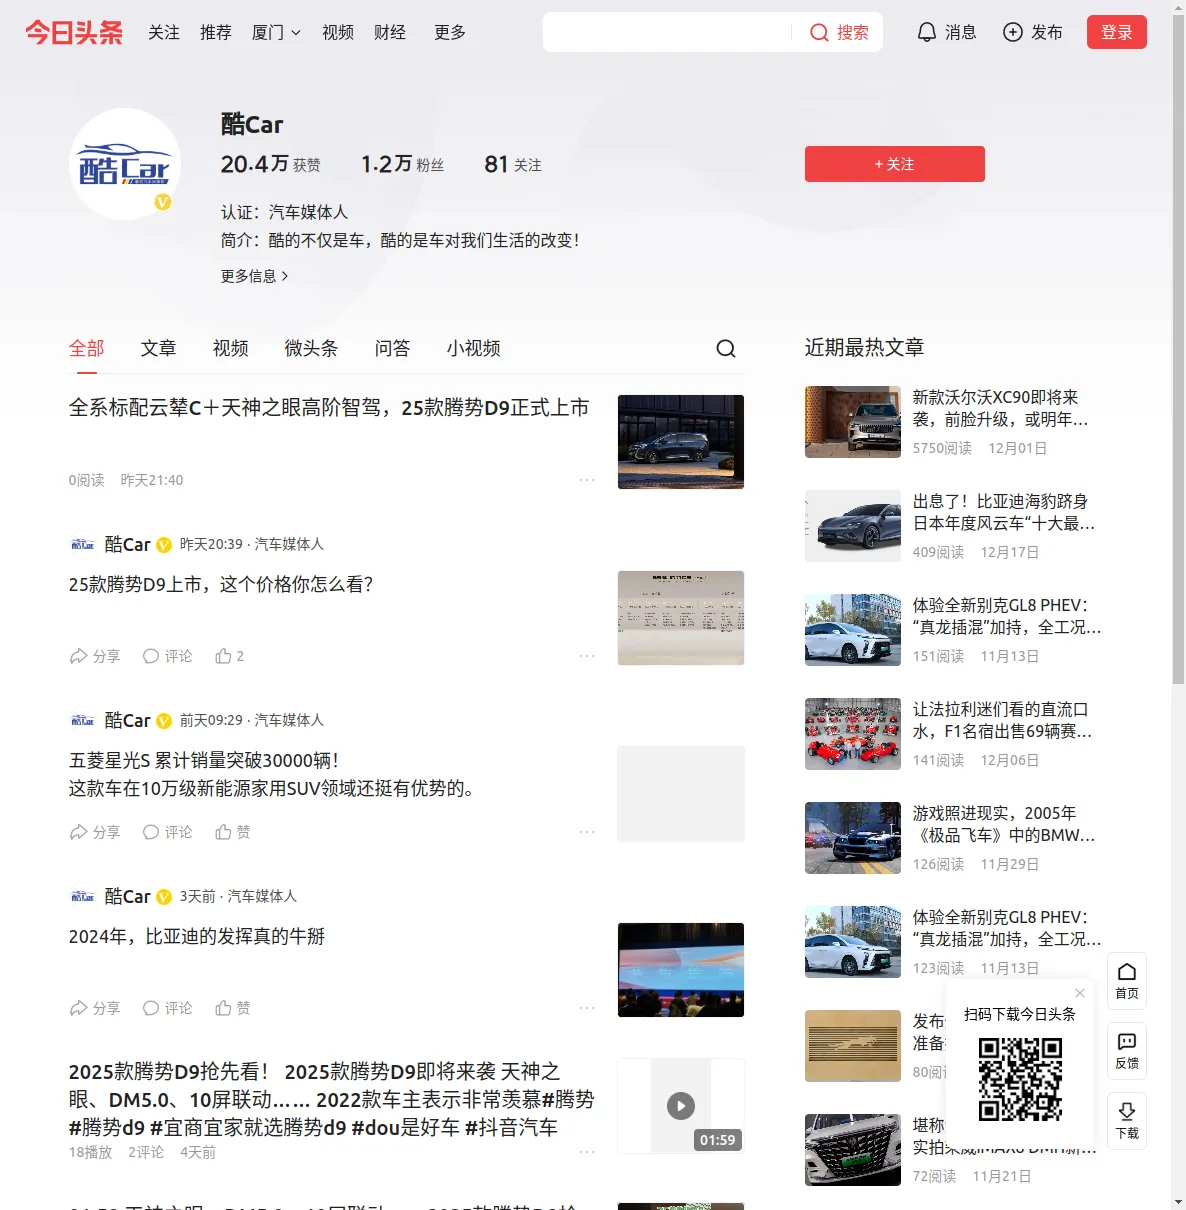Open notifications bell 消息
This screenshot has height=1210, width=1186.
946,32
